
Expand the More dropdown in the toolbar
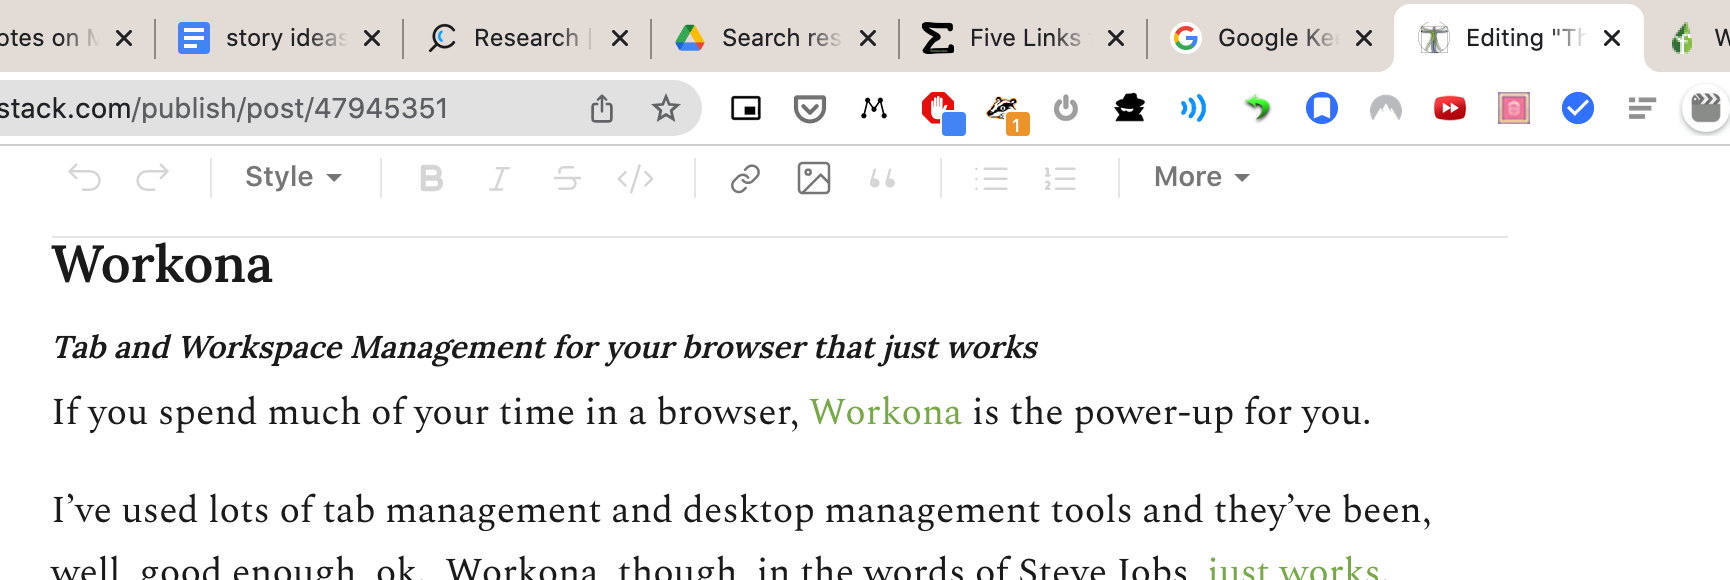[x=1201, y=177]
